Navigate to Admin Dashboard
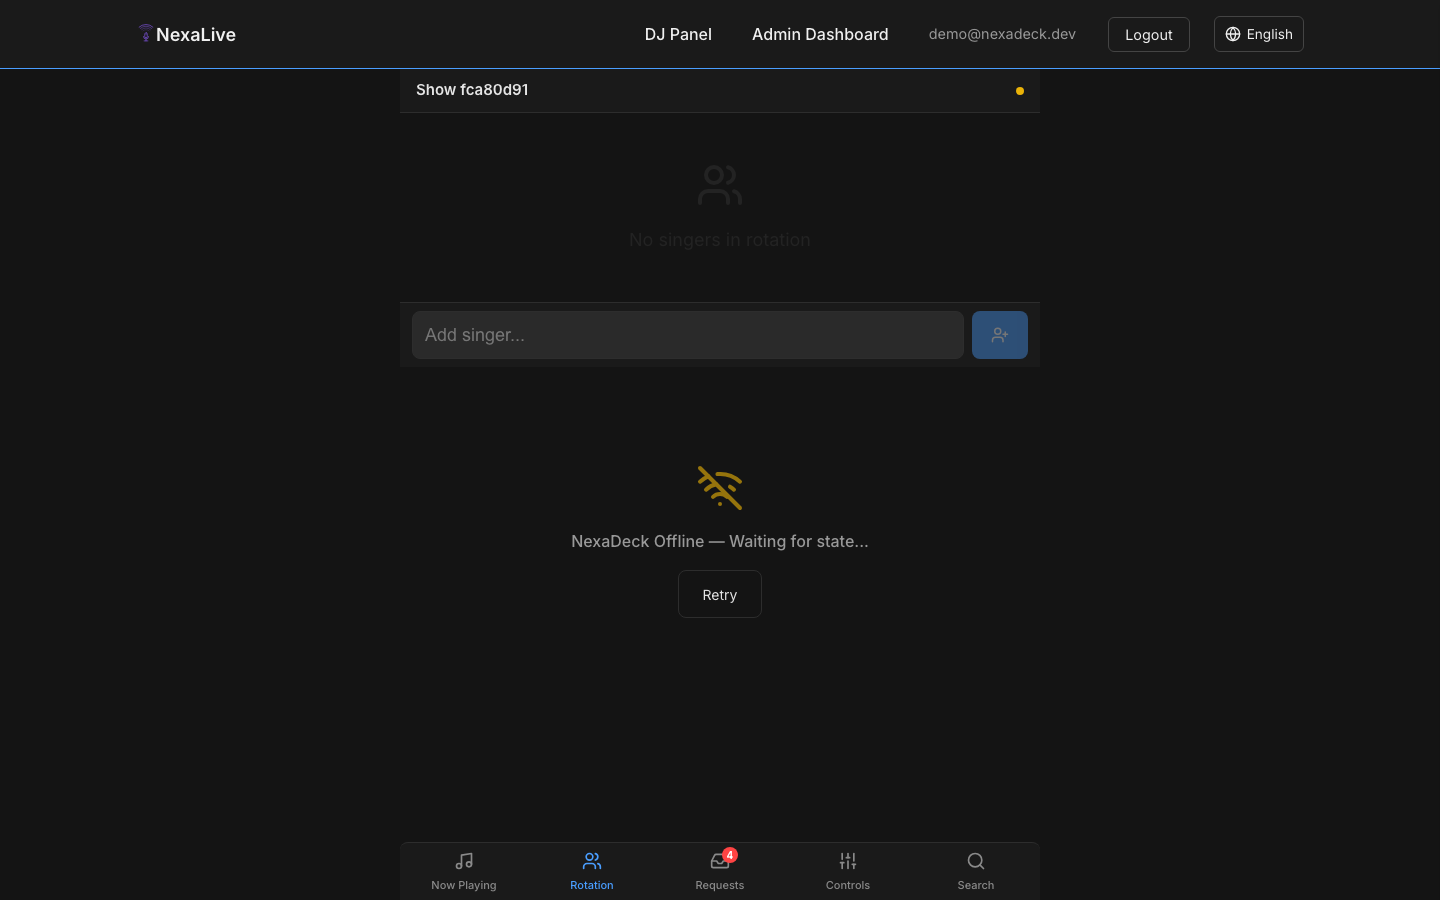This screenshot has height=900, width=1440. pyautogui.click(x=820, y=34)
